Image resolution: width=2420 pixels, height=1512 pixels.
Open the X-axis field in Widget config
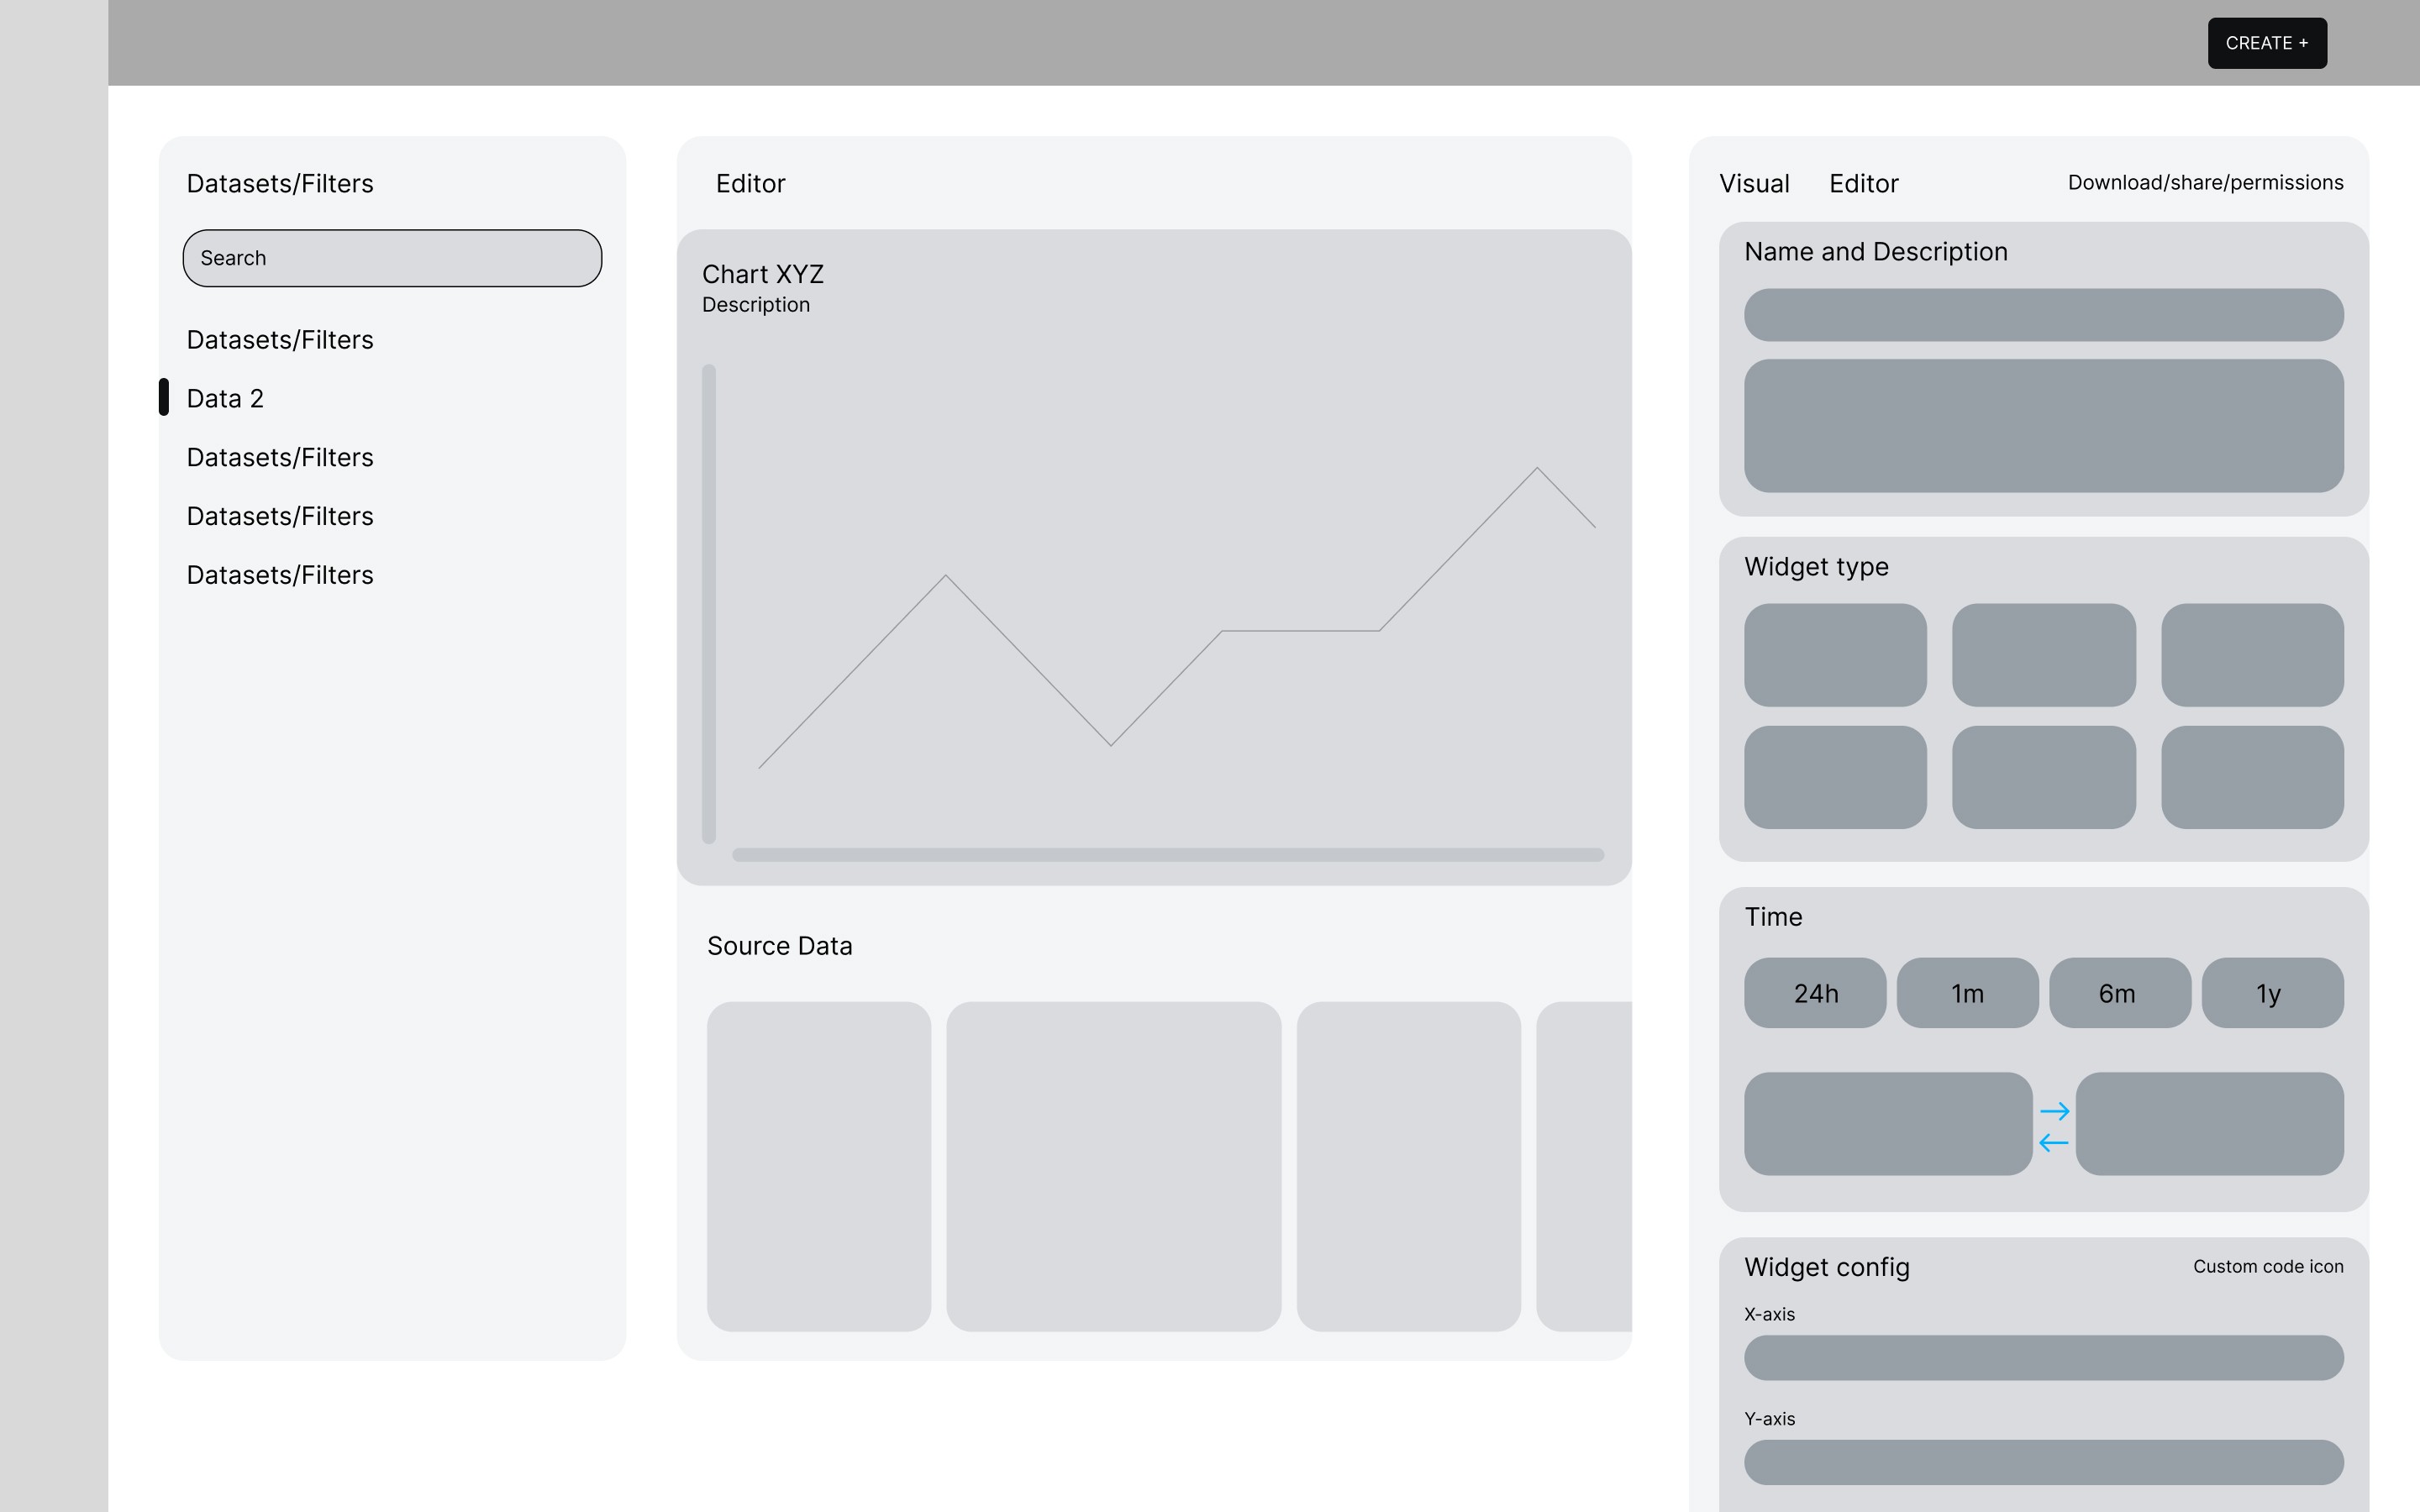(x=2043, y=1357)
